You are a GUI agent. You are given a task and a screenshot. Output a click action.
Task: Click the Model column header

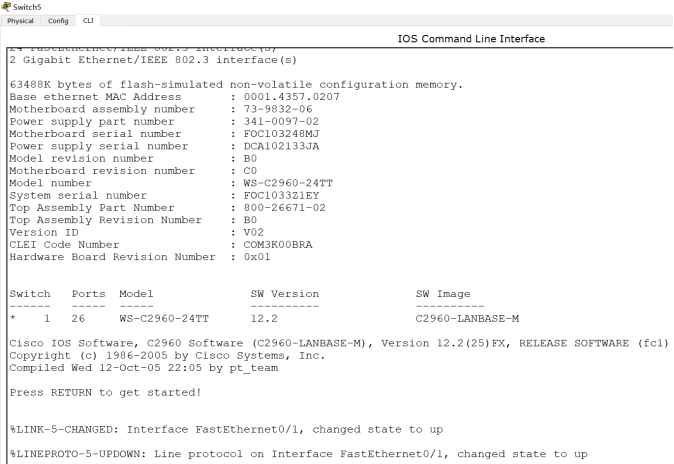pyautogui.click(x=136, y=294)
